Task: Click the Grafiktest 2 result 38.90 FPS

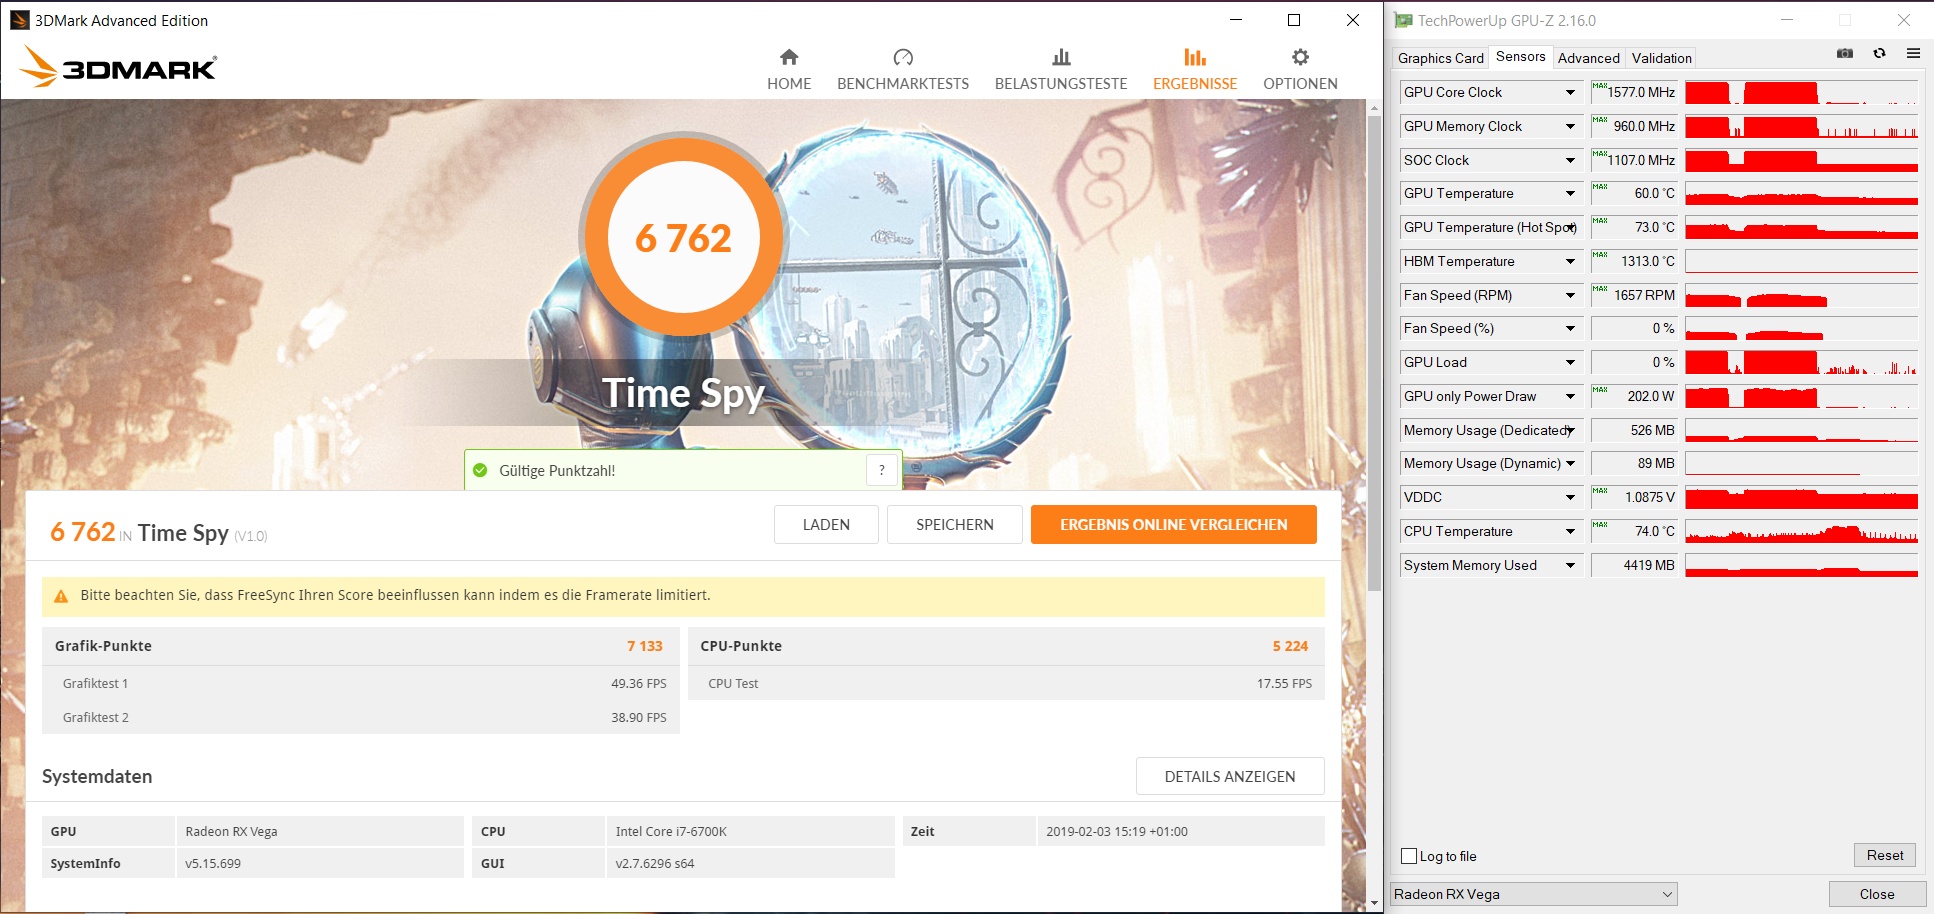Action: (639, 718)
